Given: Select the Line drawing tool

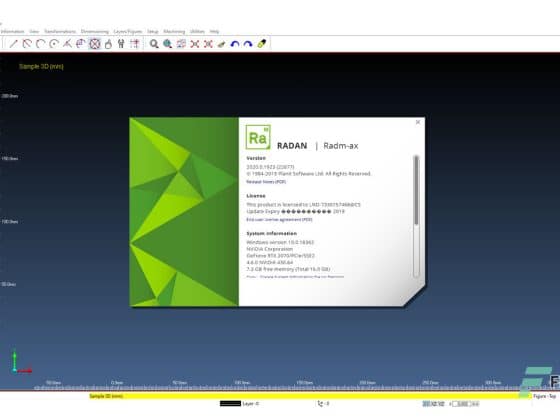Looking at the screenshot, I should tap(13, 44).
